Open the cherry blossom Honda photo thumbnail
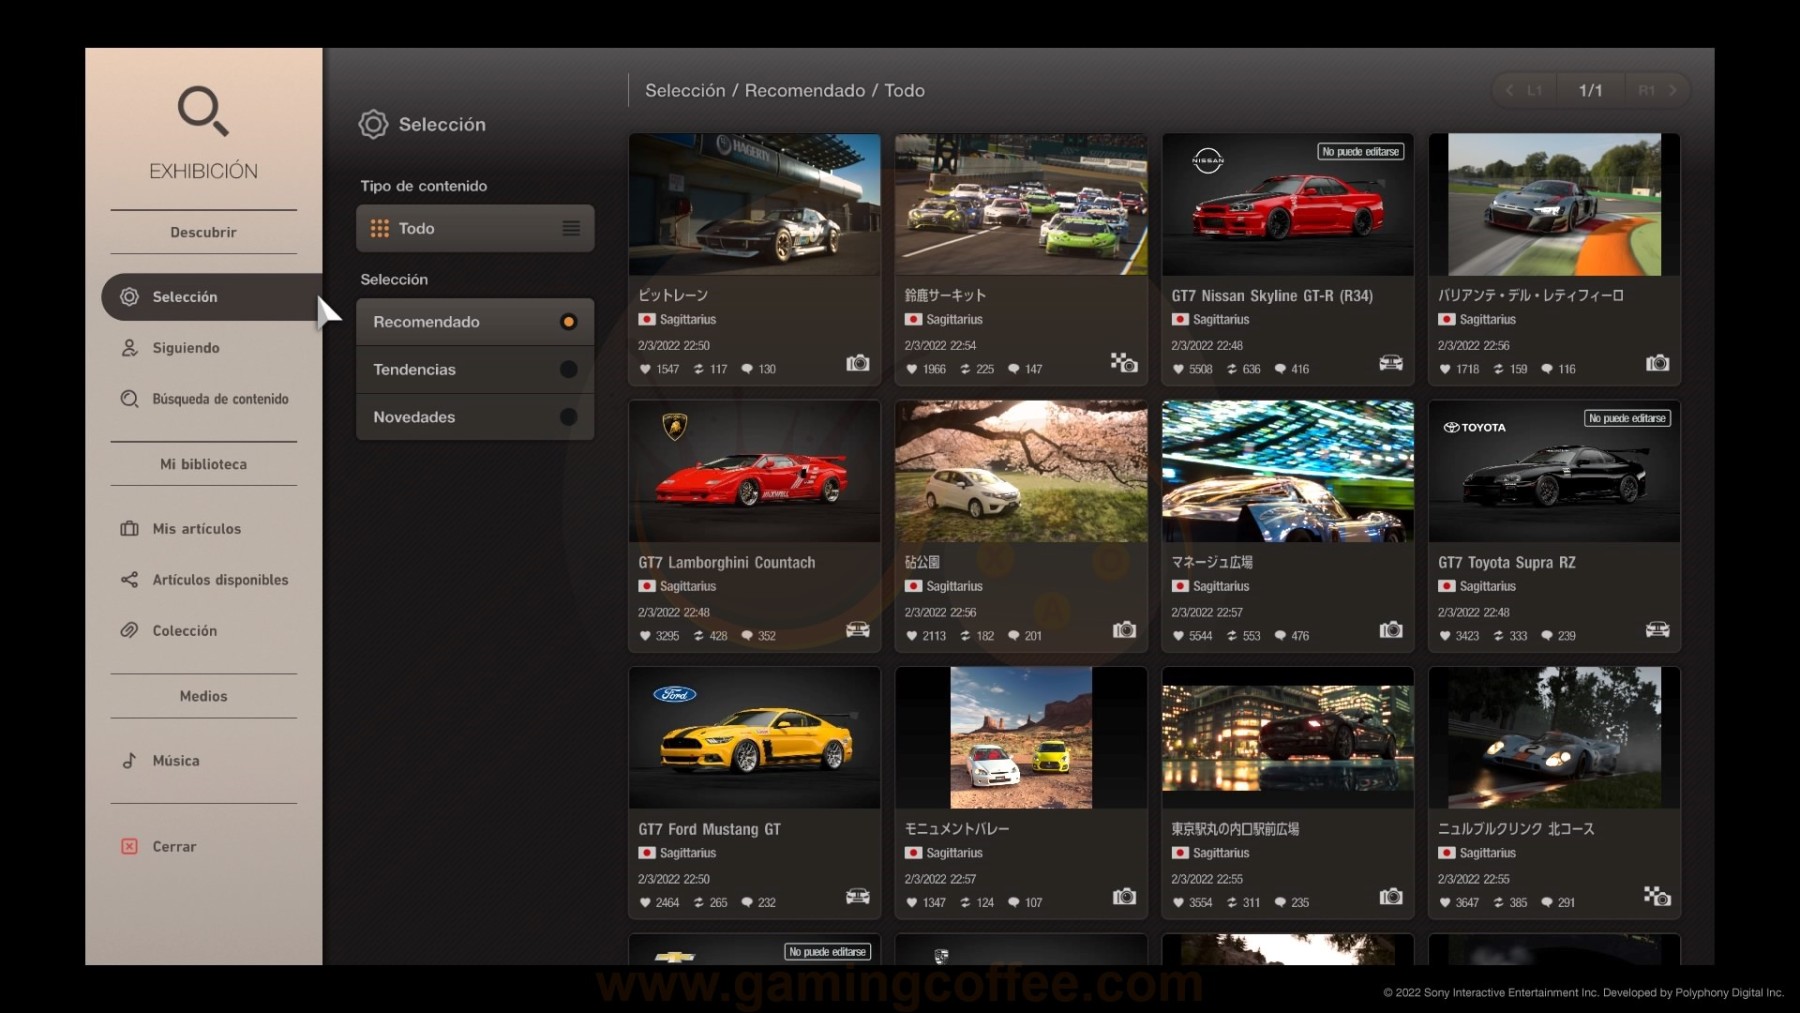 tap(1021, 472)
